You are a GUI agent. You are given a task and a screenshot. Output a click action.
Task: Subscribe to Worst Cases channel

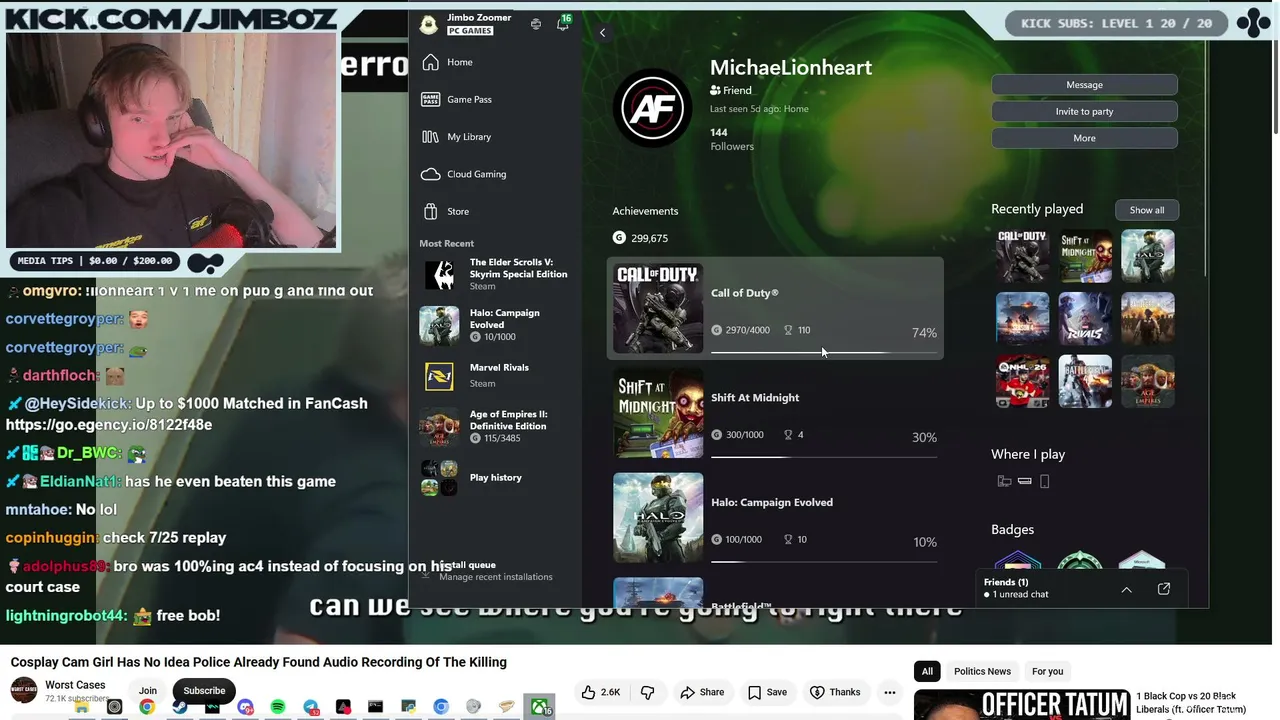204,691
